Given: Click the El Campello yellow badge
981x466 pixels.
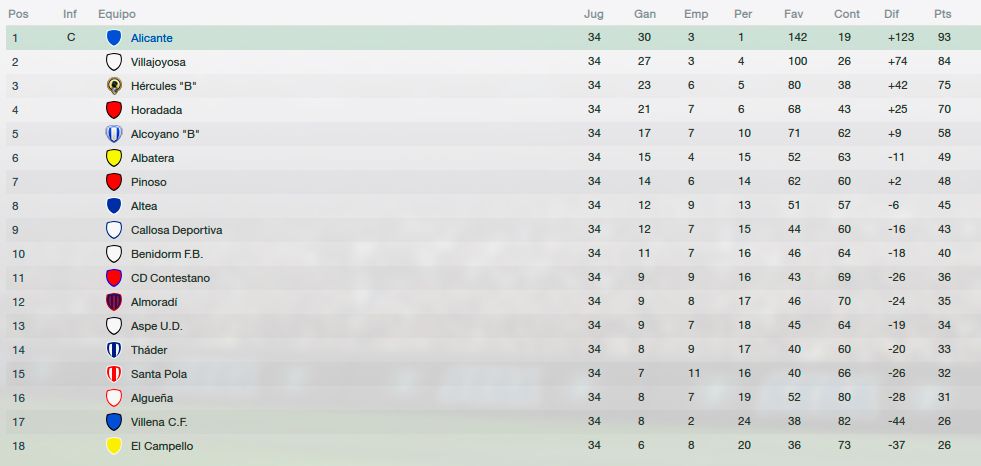Looking at the screenshot, I should [114, 445].
